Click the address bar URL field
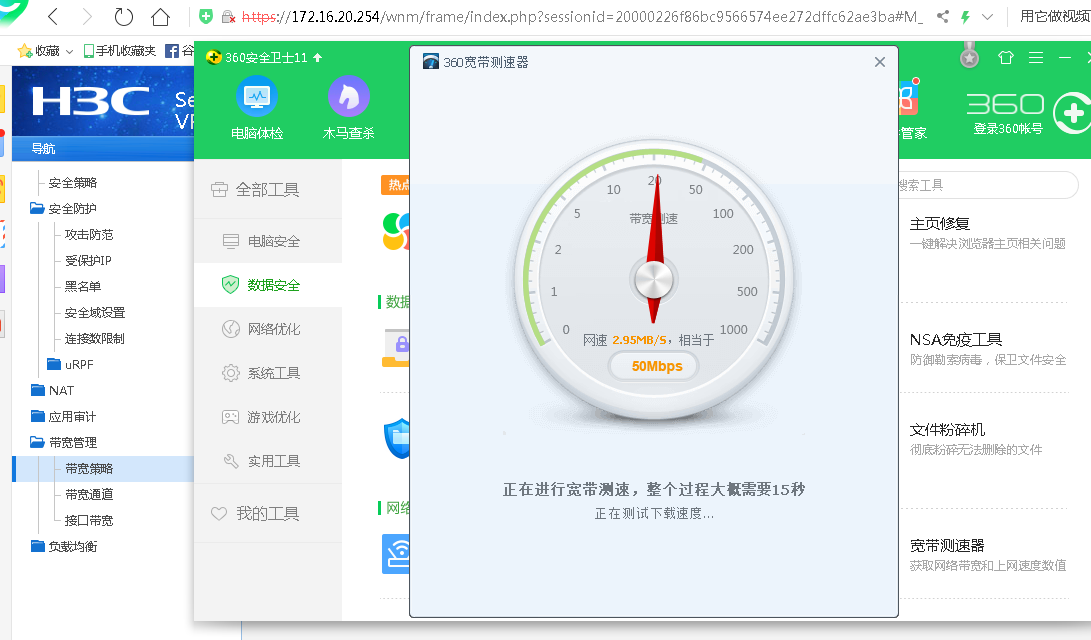 pos(582,17)
